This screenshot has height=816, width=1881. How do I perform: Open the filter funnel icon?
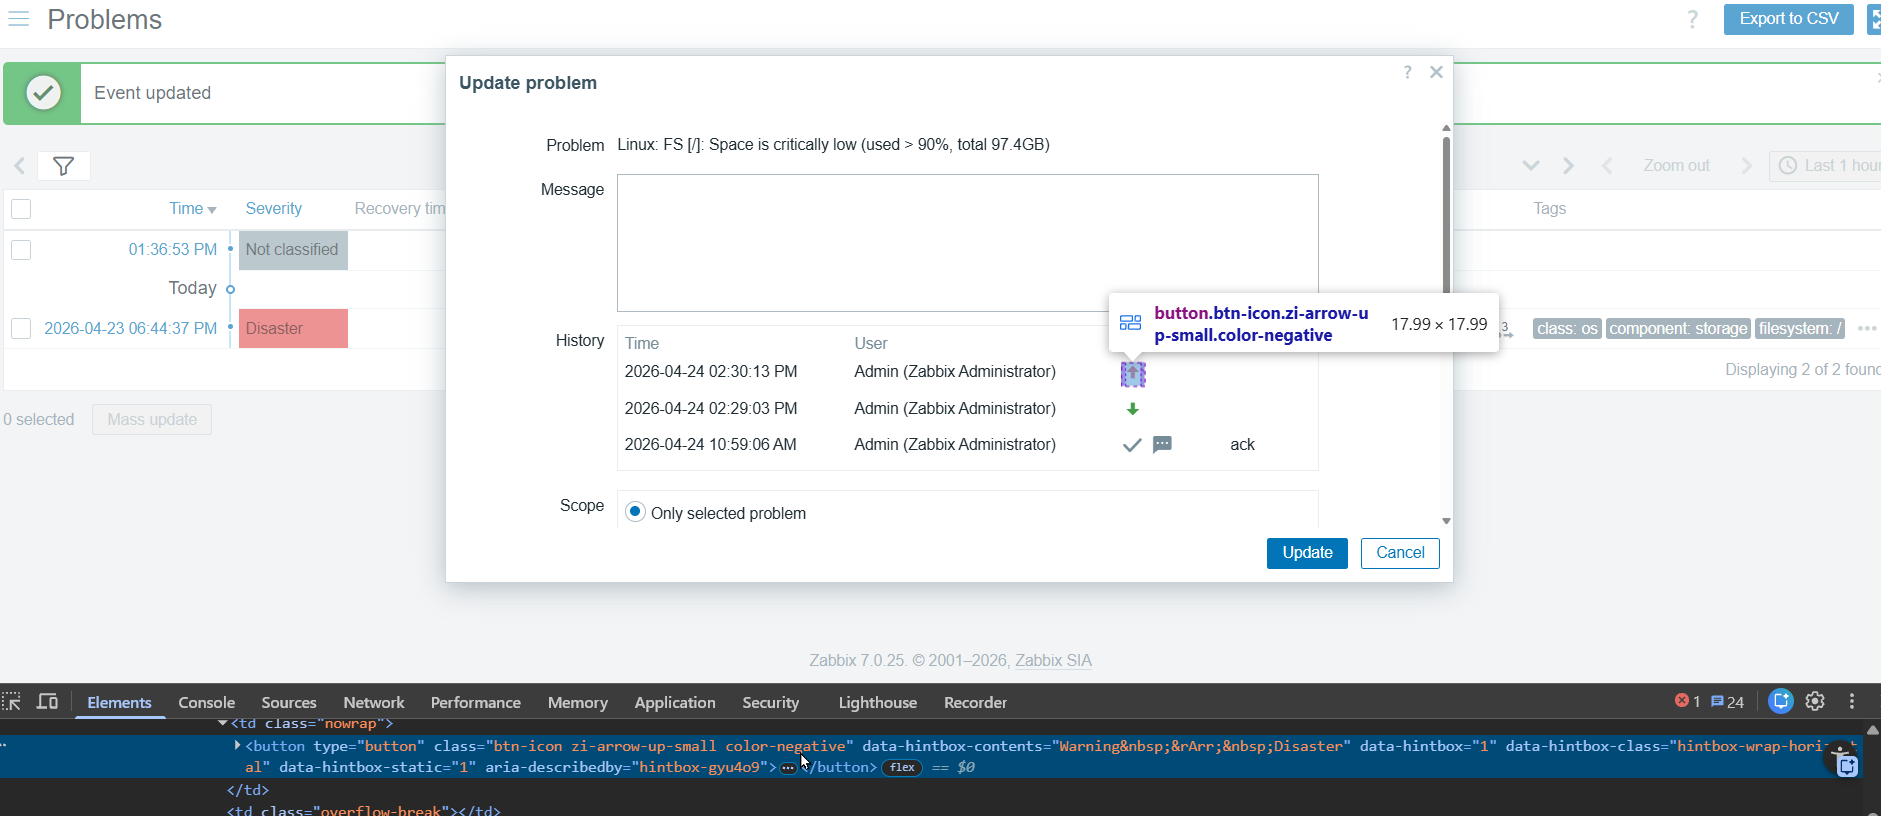point(63,166)
